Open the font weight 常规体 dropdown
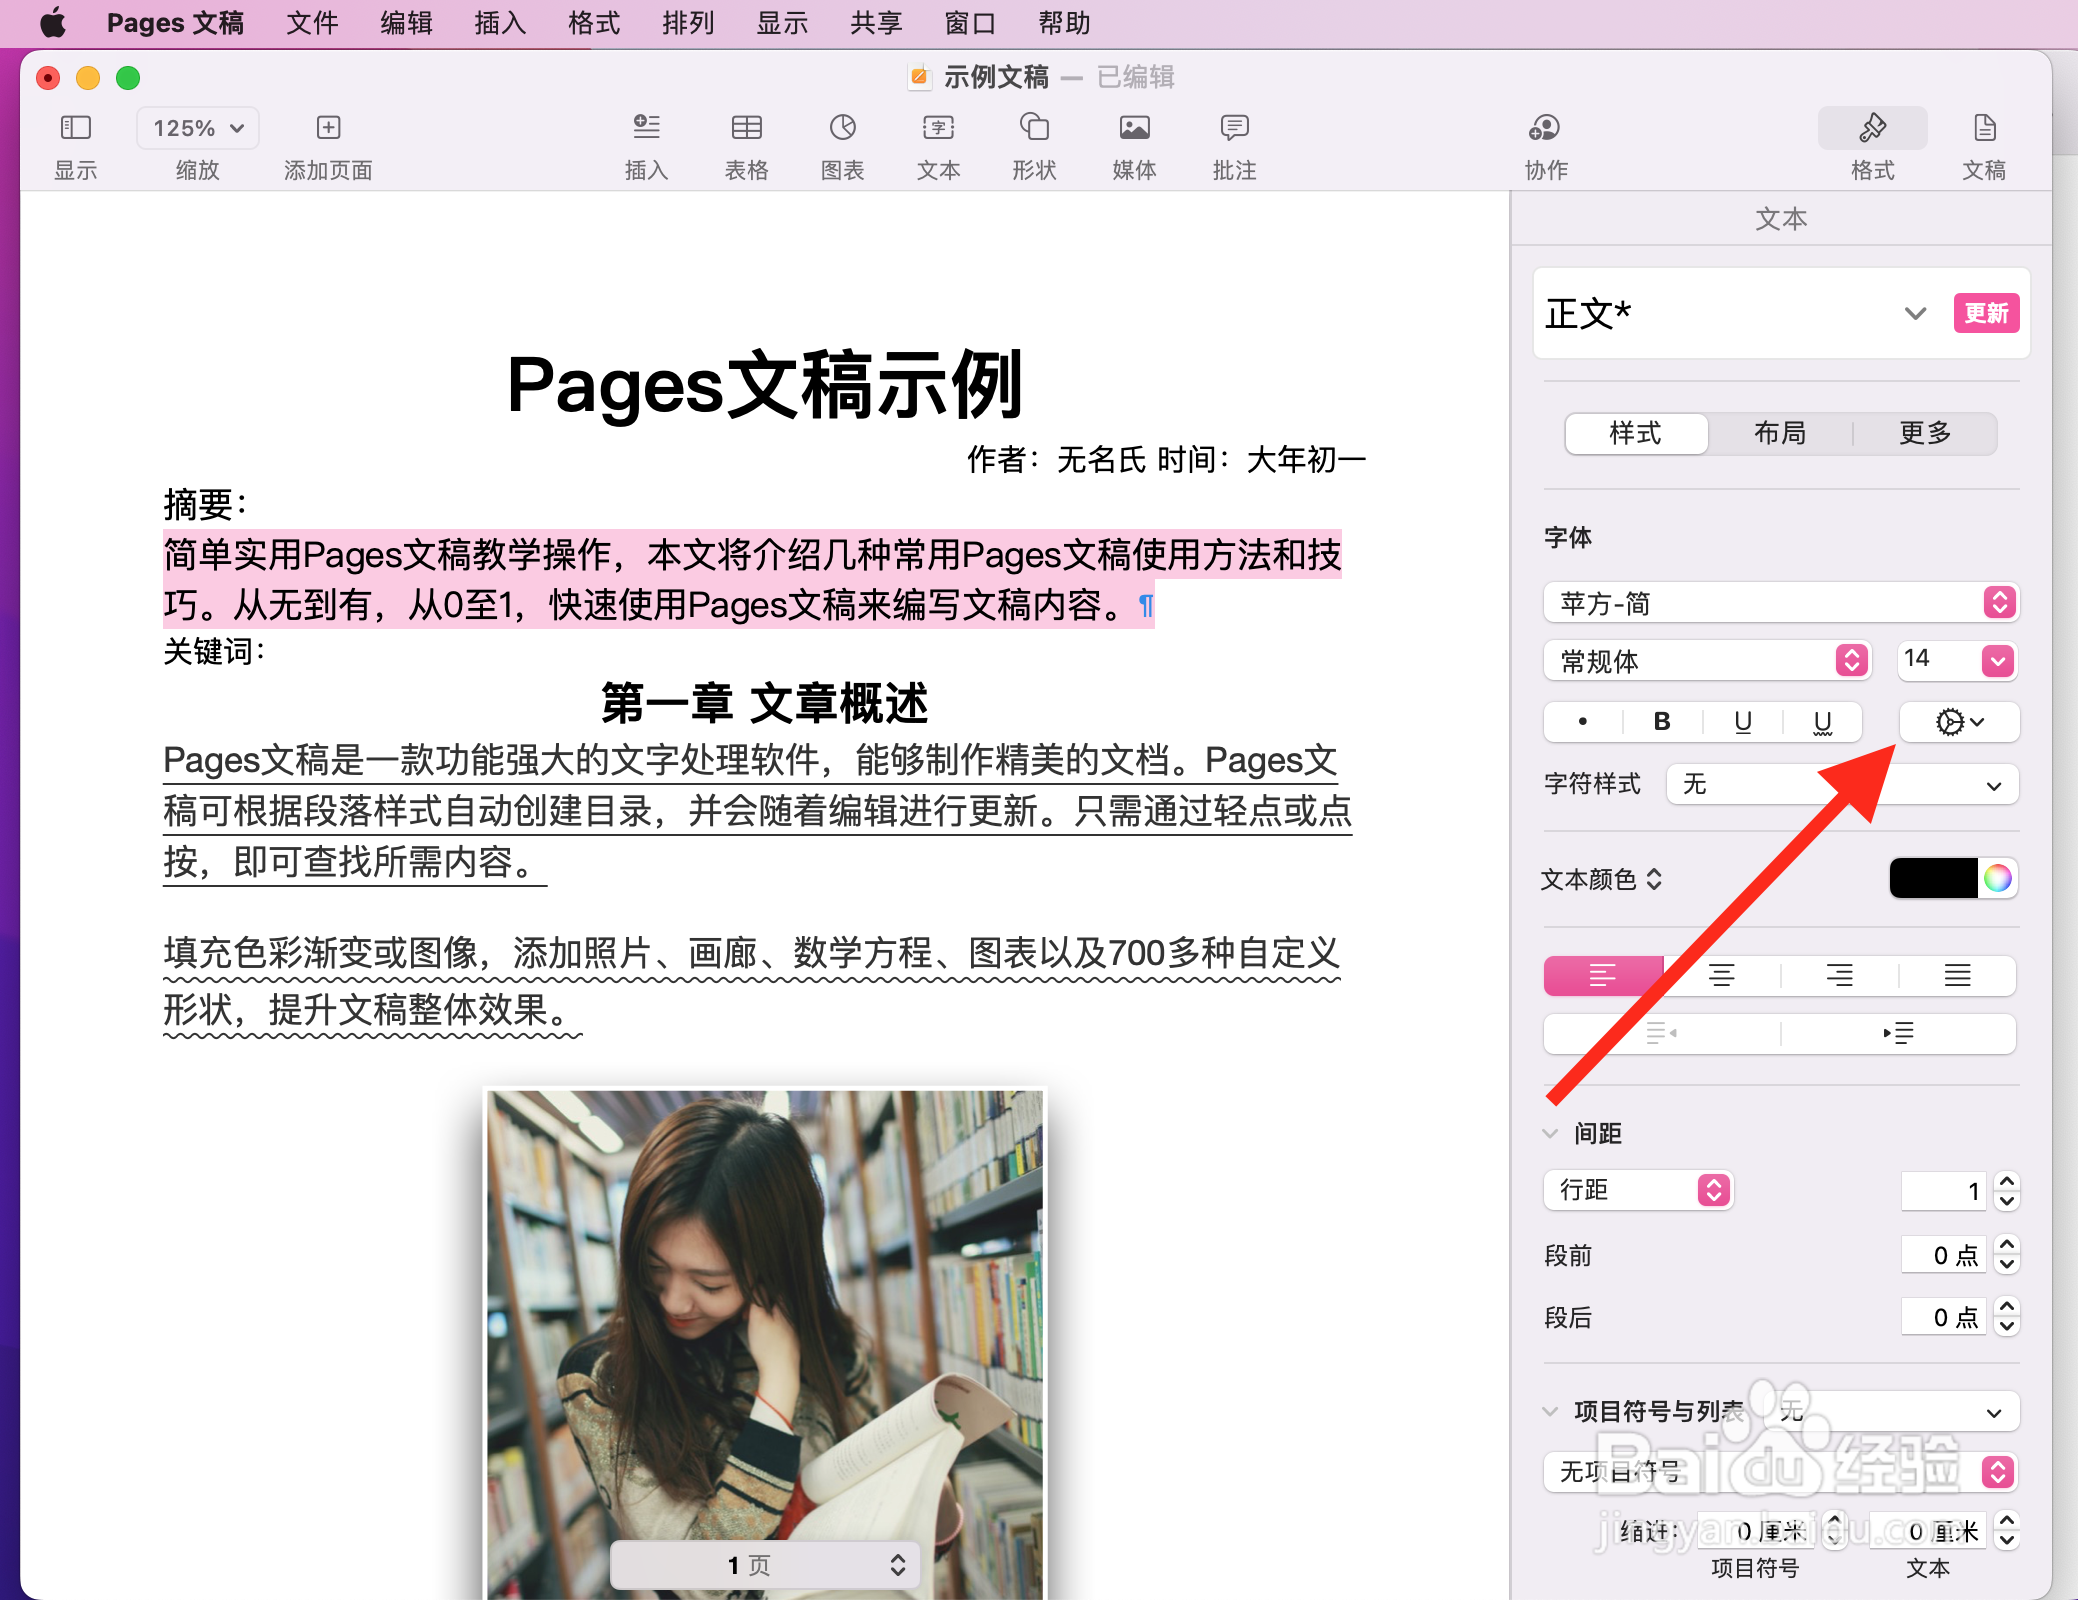2078x1600 pixels. [x=1706, y=660]
